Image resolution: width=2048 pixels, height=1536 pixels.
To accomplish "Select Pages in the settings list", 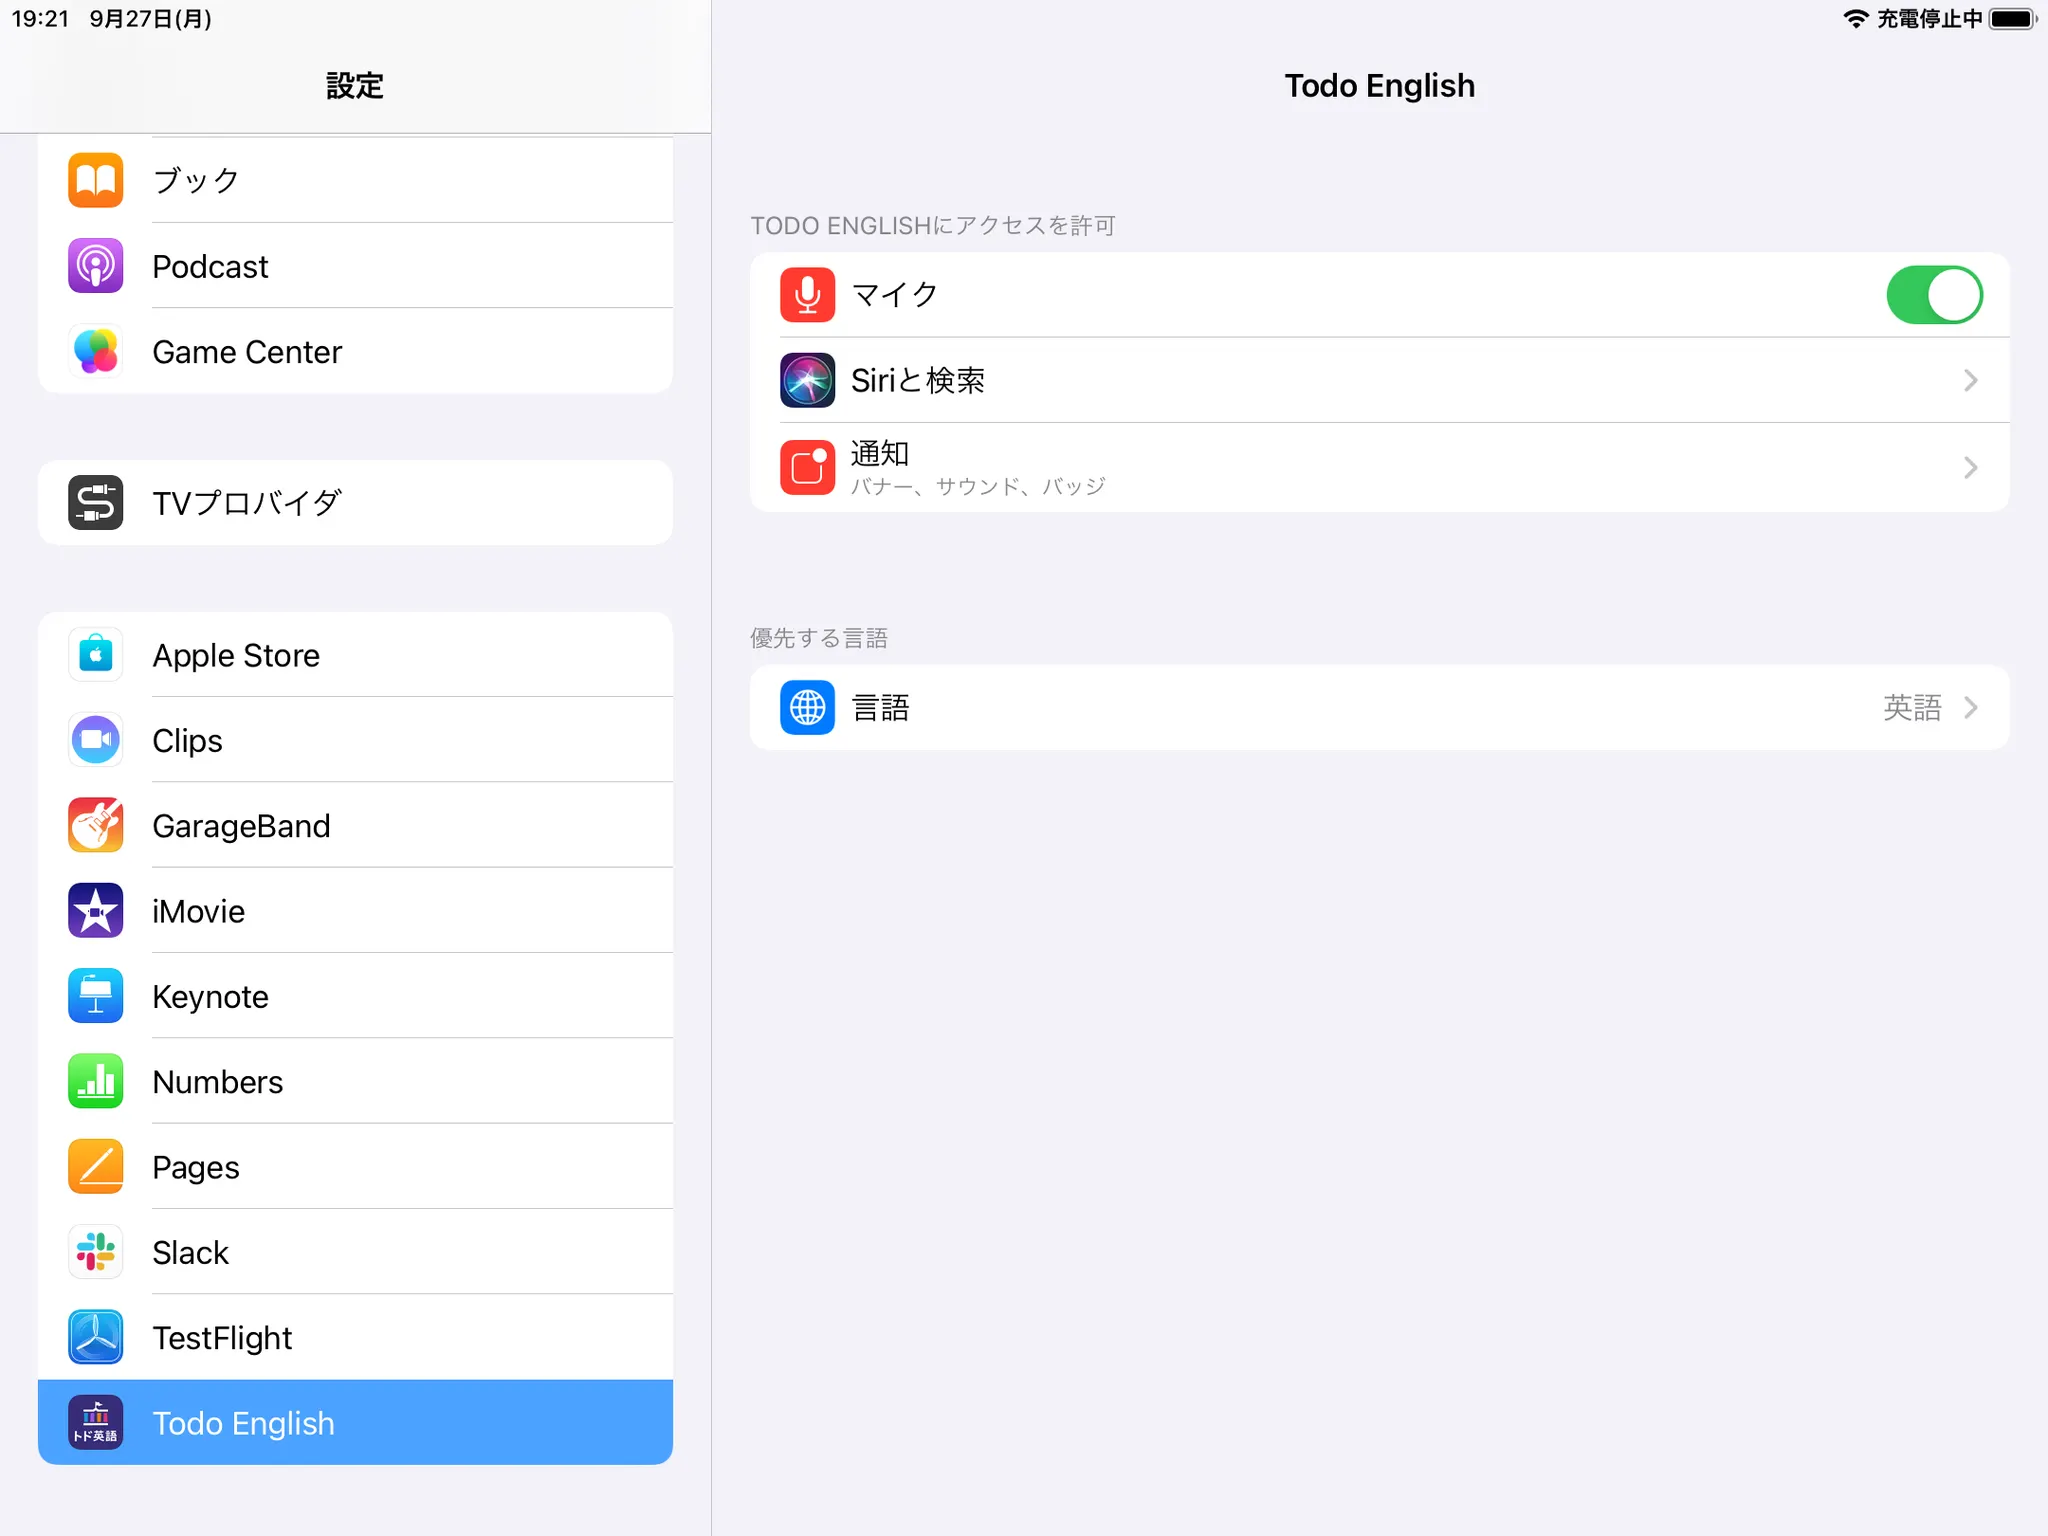I will click(x=355, y=1167).
